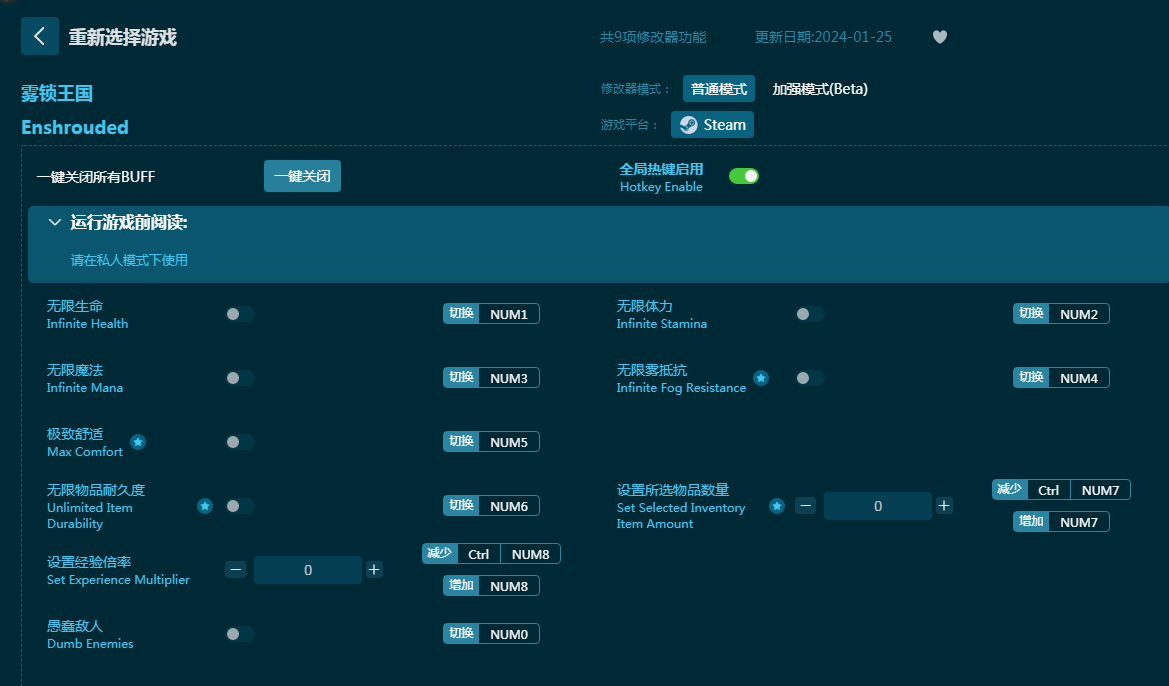Switch to 加强模式(Beta) mode
1169x686 pixels.
[819, 89]
